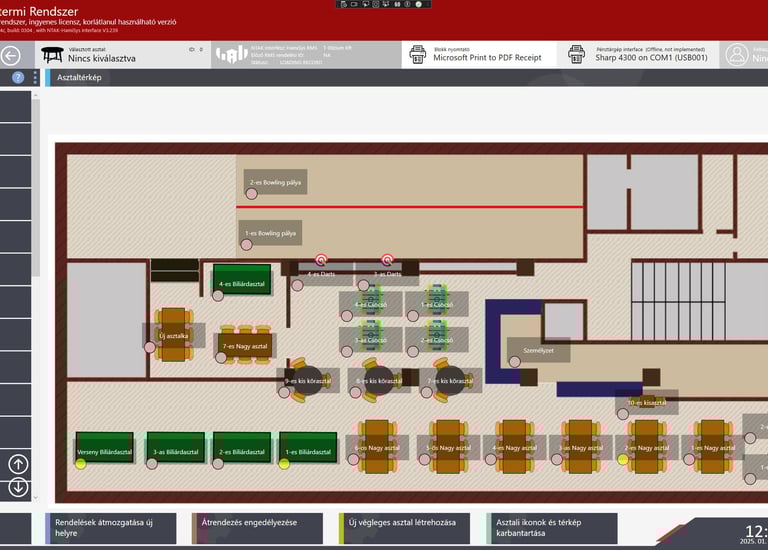
Task: Select the 1-es Bowling pálya table
Action: (x=270, y=233)
